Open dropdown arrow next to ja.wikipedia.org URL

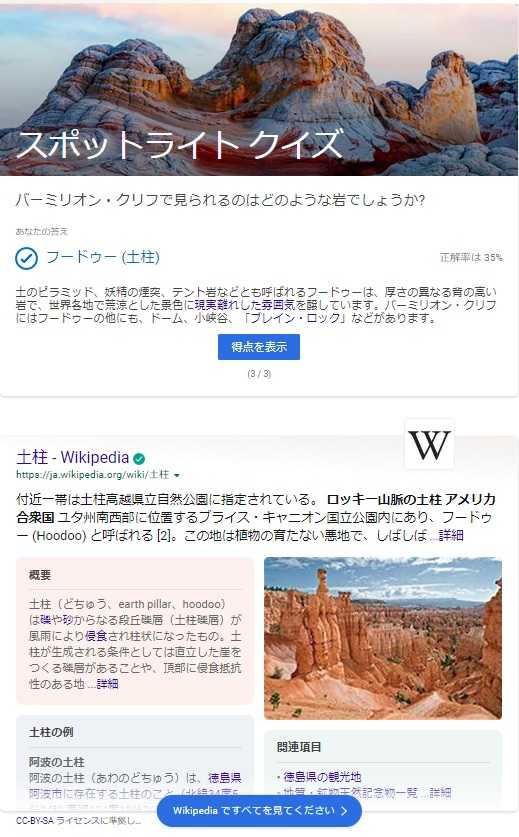[177, 475]
